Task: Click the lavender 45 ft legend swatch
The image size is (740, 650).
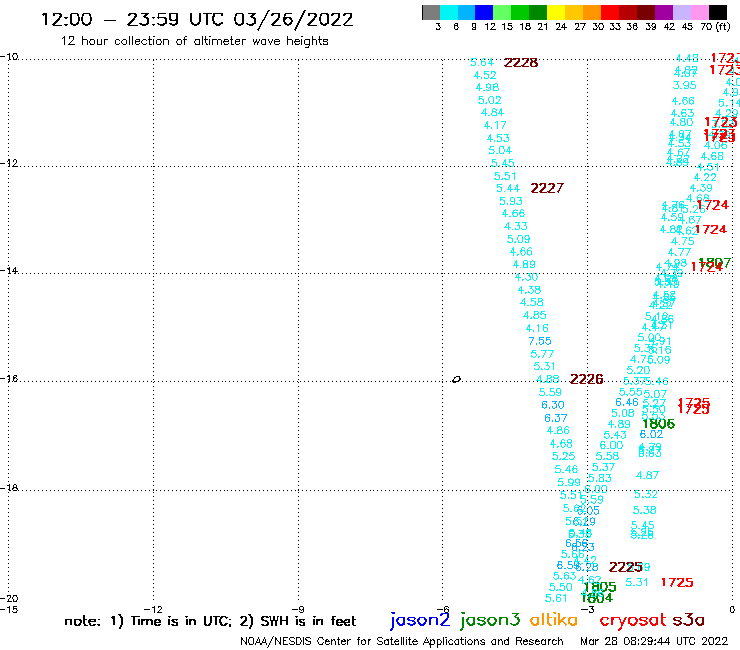Action: (x=682, y=12)
